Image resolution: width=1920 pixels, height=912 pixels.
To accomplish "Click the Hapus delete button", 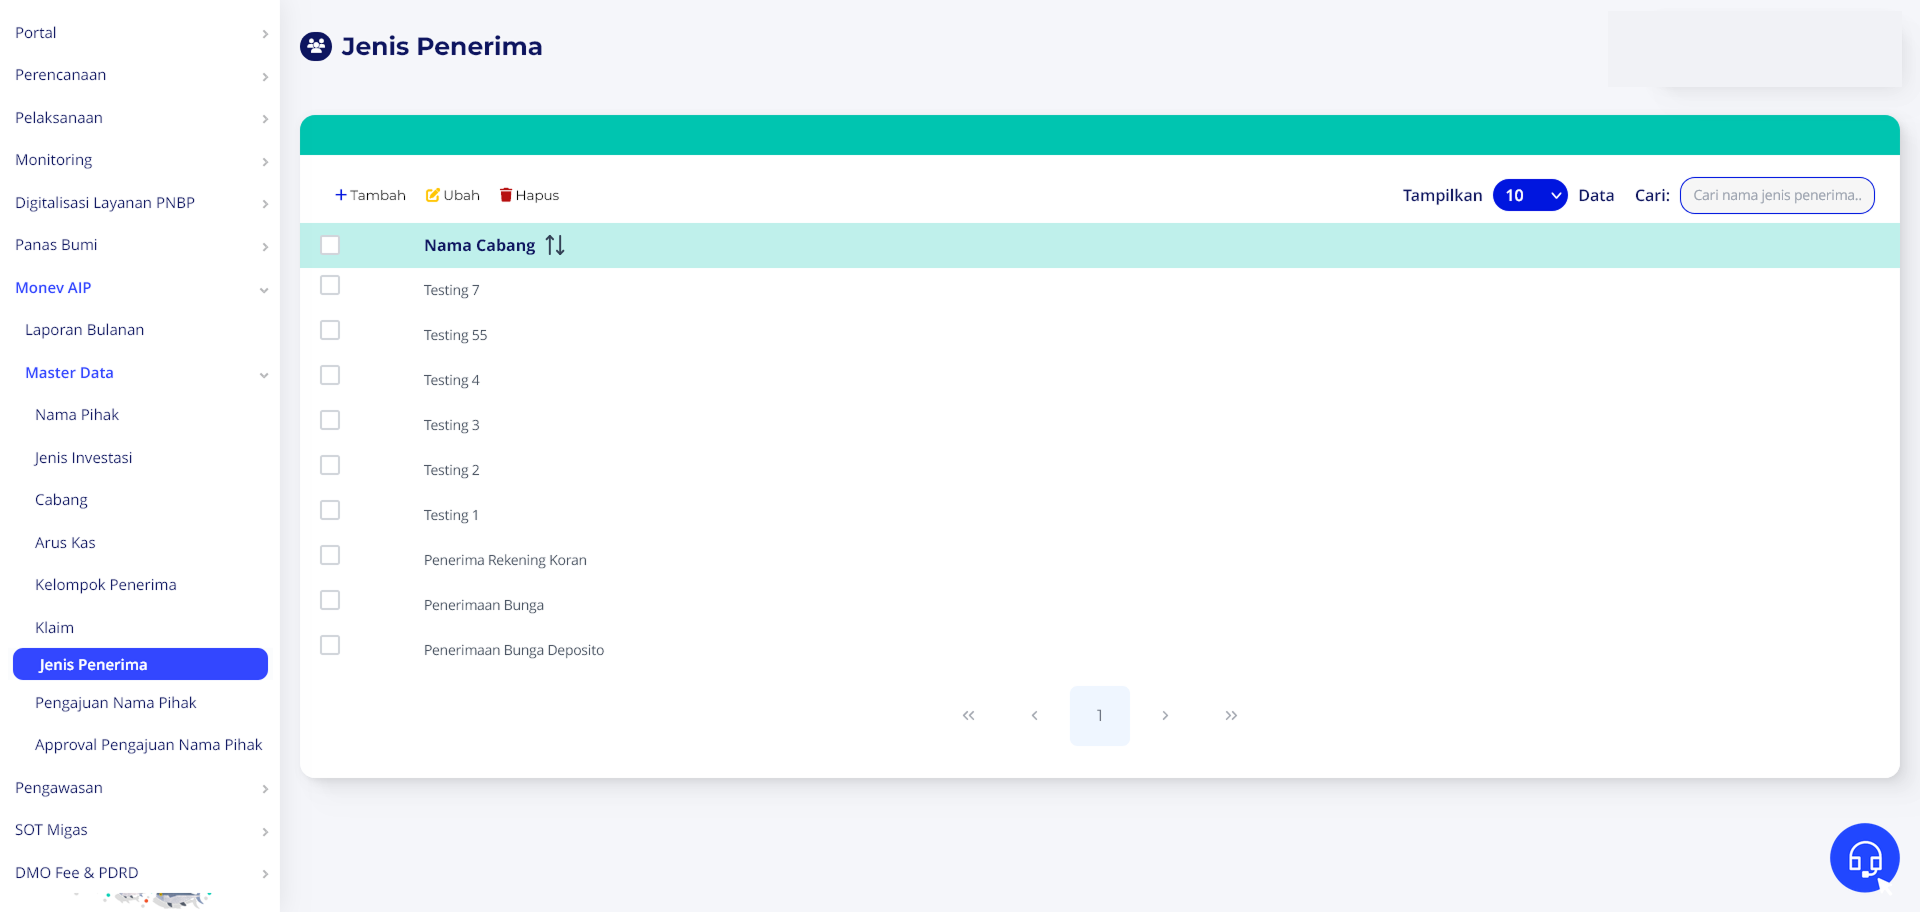I will point(529,195).
